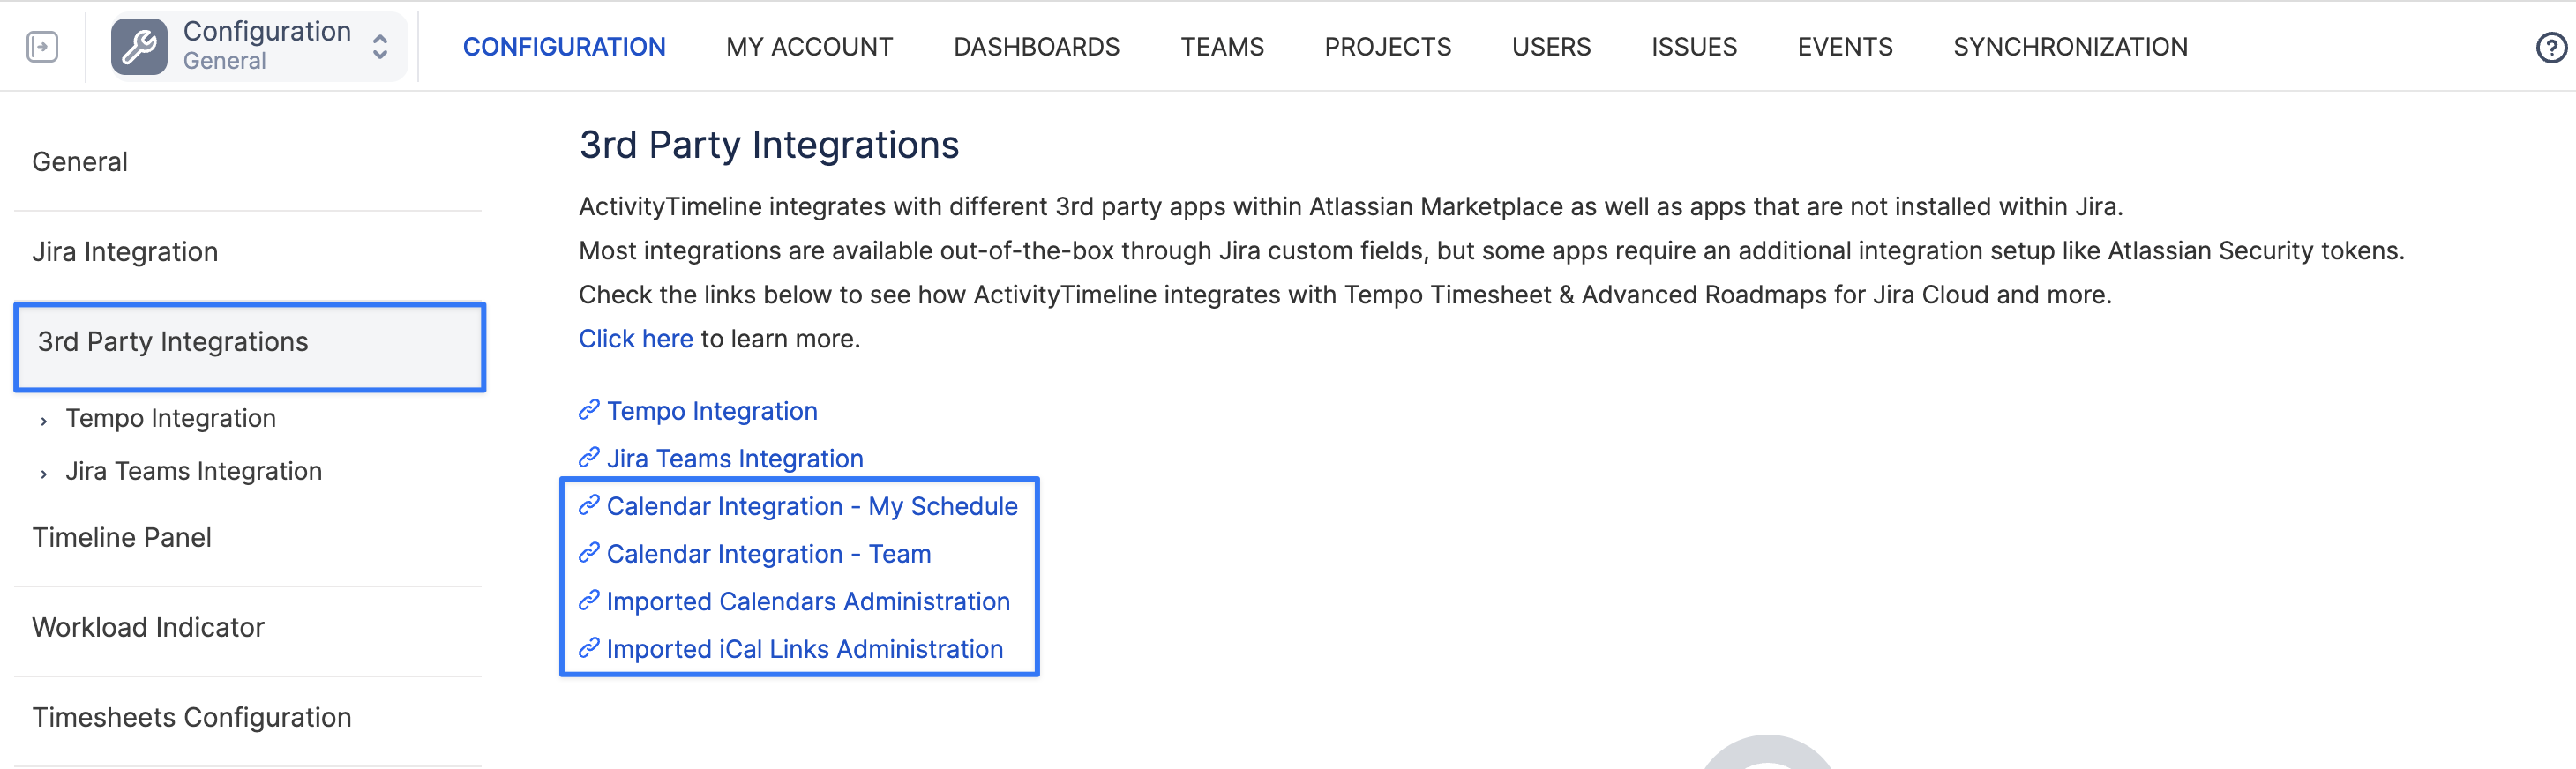Switch to the ISSUES tab
This screenshot has width=2576, height=769.
coord(1694,47)
